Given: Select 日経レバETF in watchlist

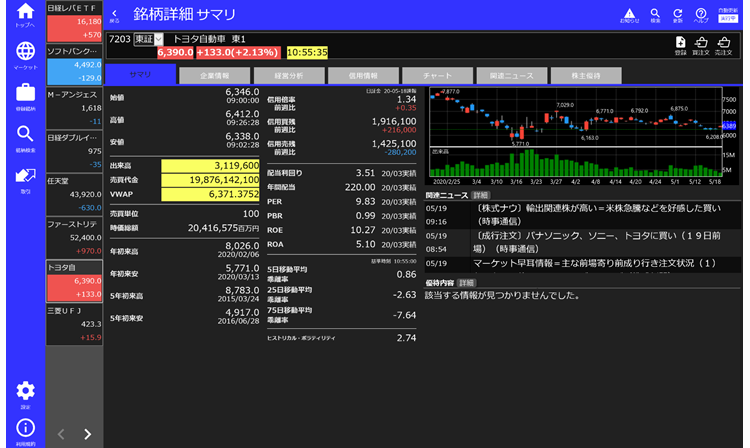Looking at the screenshot, I should [74, 22].
